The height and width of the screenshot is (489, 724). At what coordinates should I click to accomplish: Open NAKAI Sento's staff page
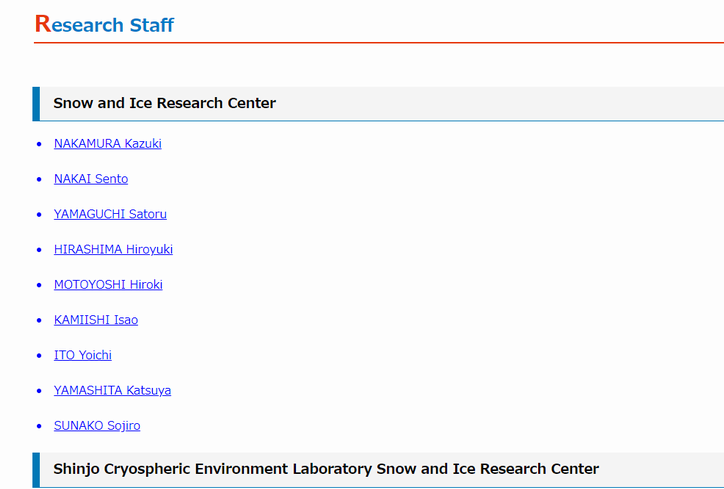click(91, 179)
